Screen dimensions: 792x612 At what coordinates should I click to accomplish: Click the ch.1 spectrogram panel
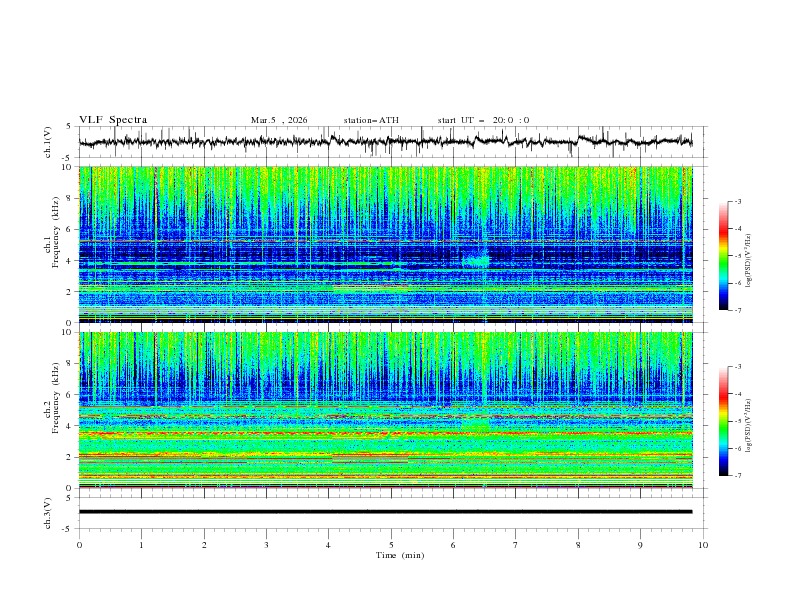pos(385,244)
